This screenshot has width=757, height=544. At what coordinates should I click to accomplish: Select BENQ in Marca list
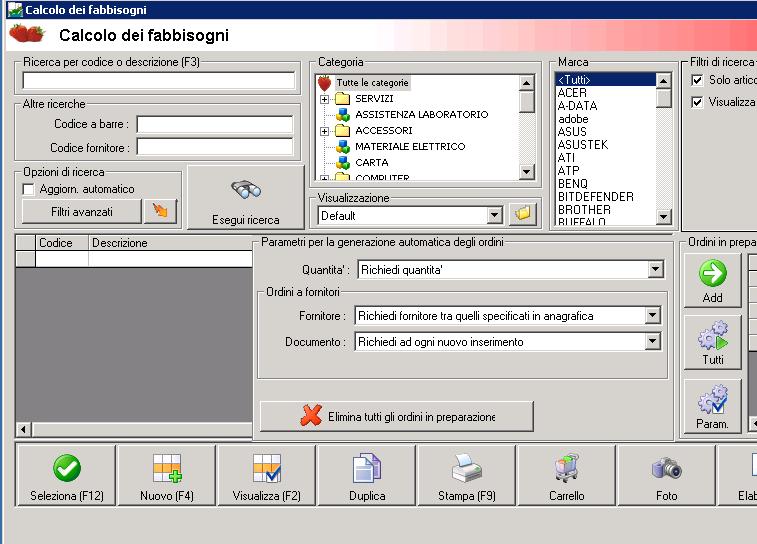click(x=605, y=184)
